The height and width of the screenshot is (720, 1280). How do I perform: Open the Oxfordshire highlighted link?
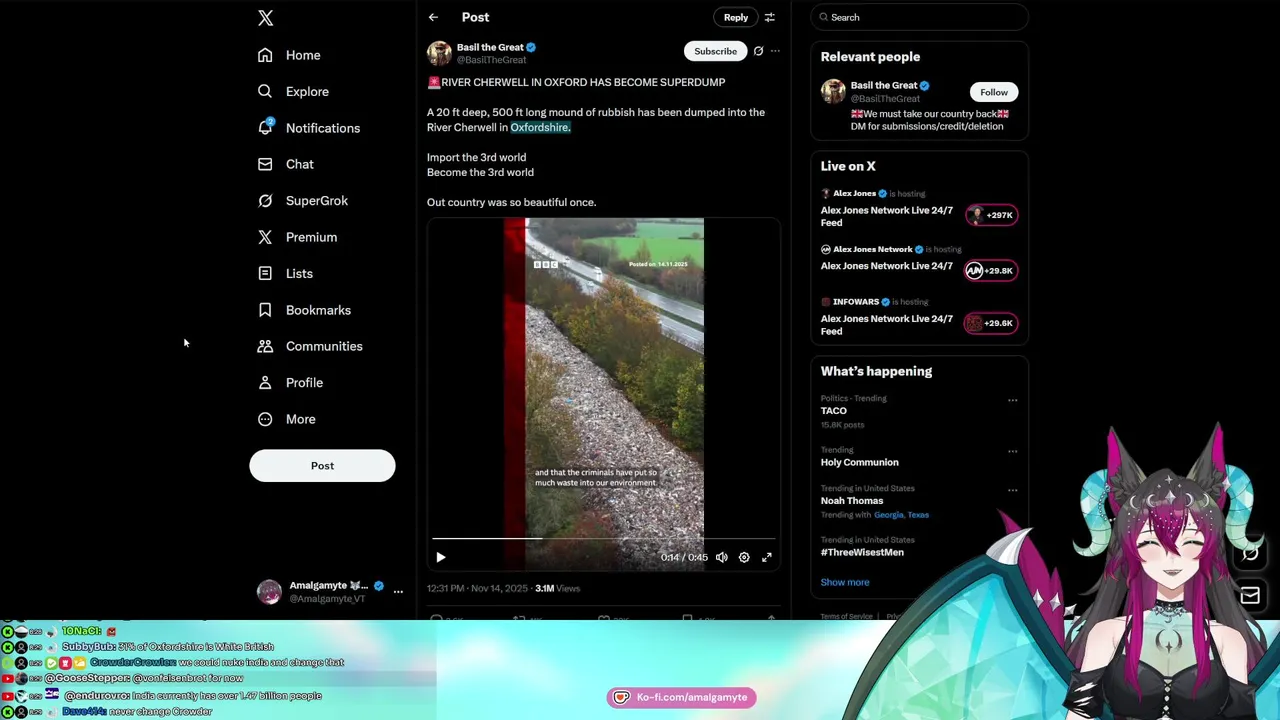(540, 127)
